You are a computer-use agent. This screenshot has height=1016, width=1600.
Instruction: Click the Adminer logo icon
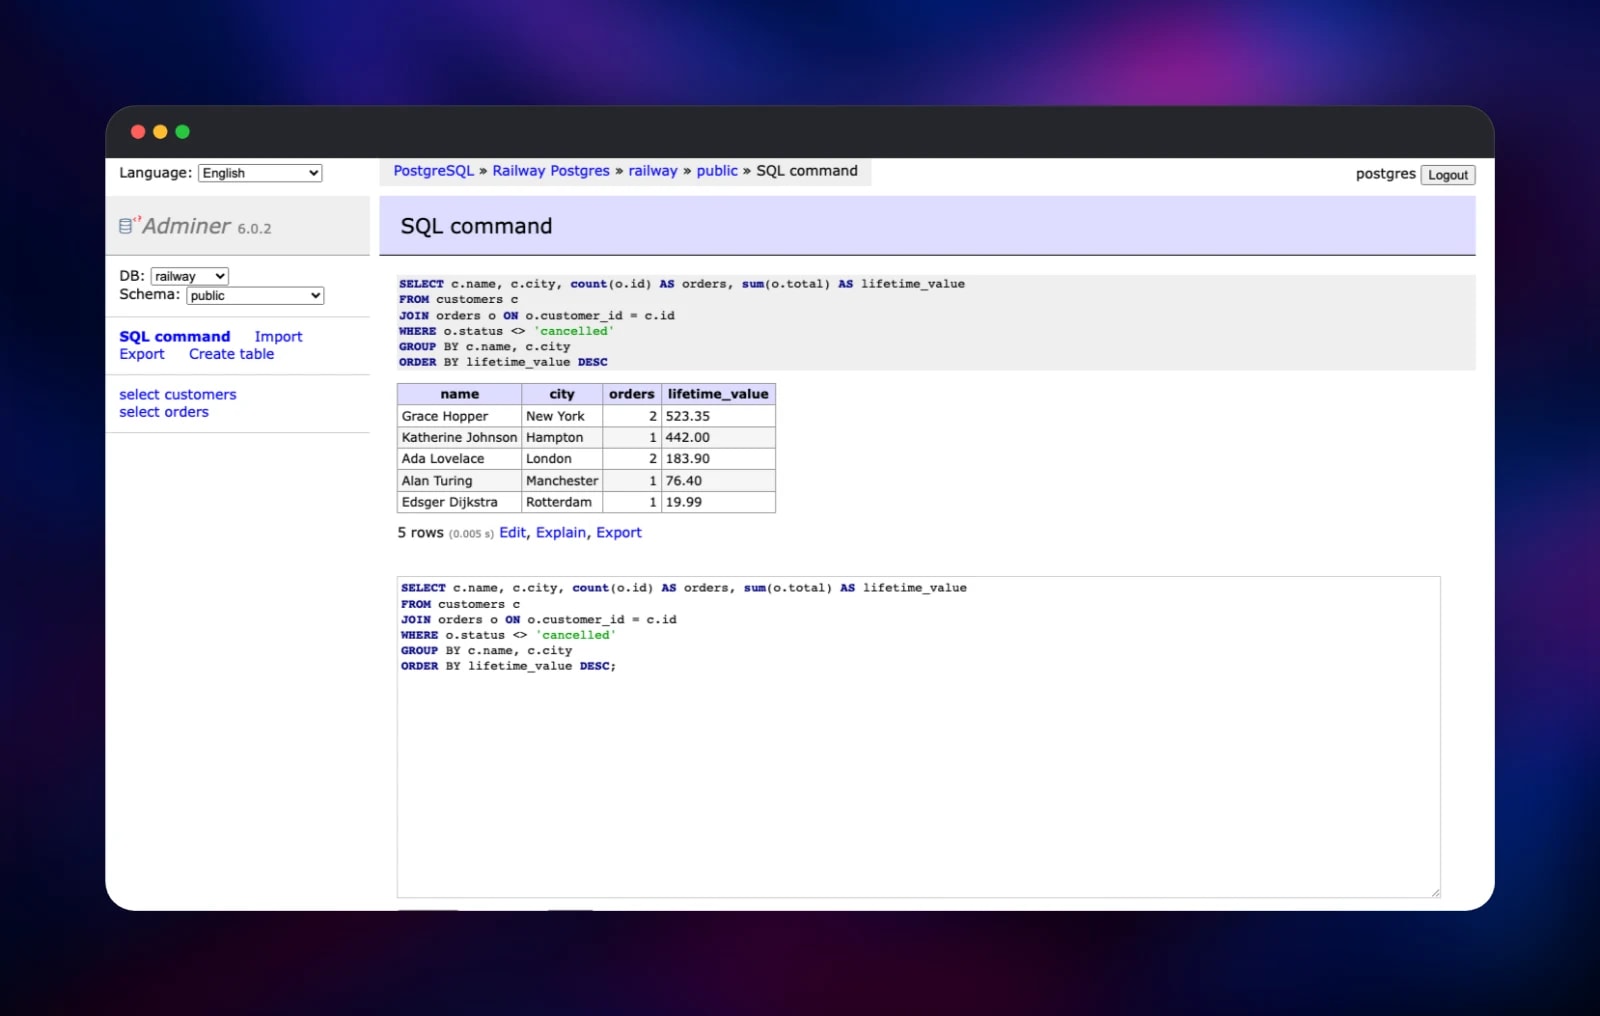tap(128, 225)
